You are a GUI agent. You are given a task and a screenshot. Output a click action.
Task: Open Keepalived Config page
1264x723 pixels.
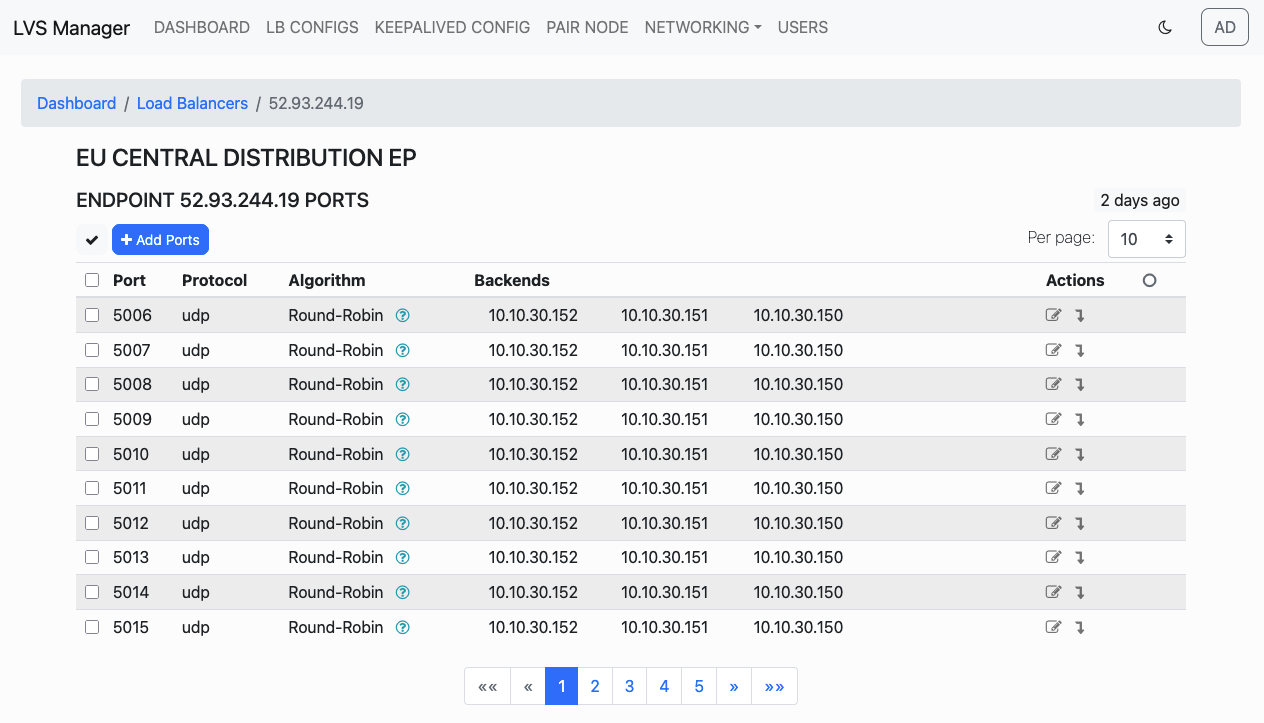[x=452, y=27]
